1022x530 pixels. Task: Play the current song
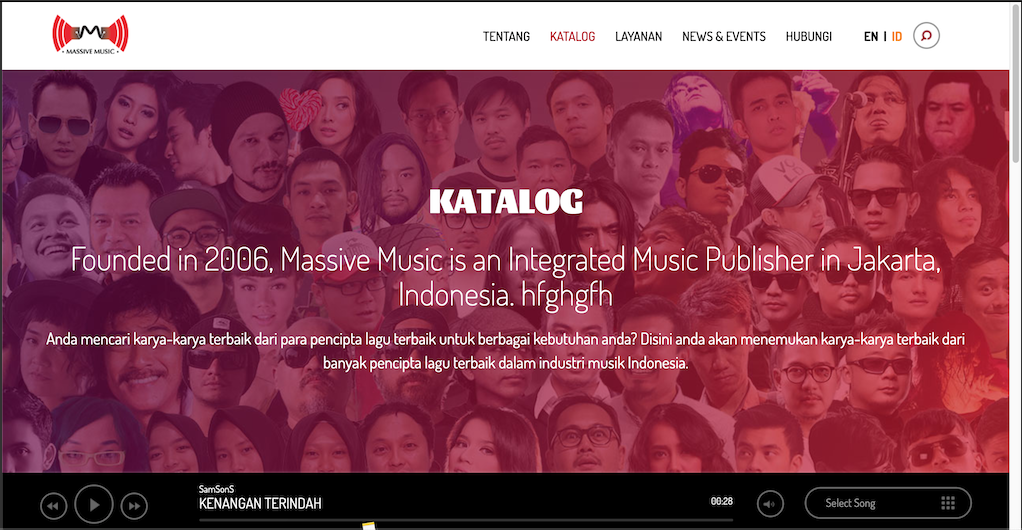coord(94,504)
